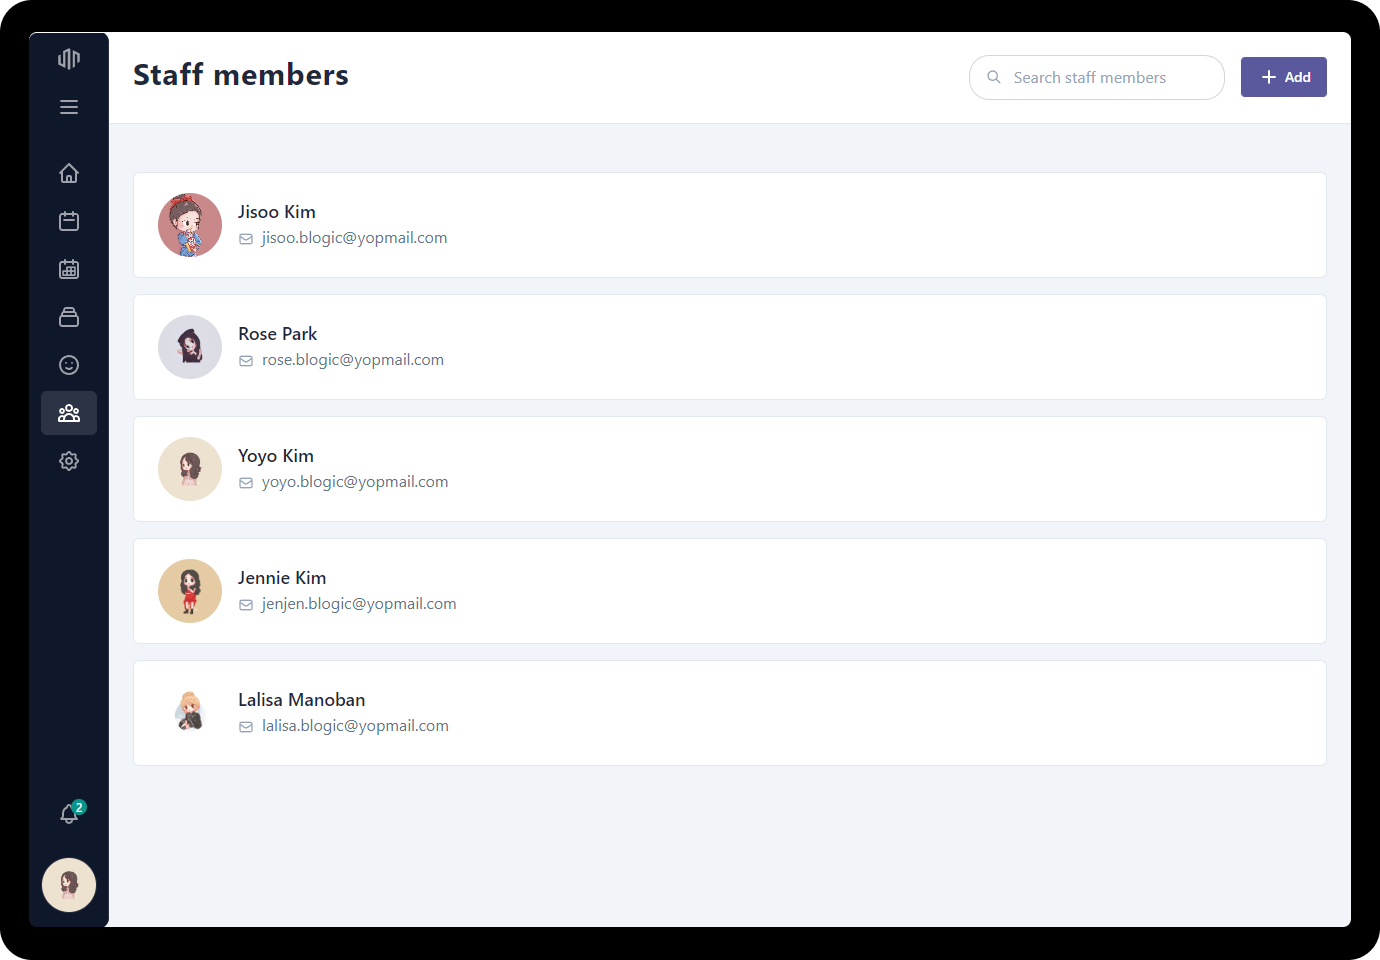This screenshot has height=960, width=1380.
Task: Open the stacked services icon in sidebar
Action: coord(69,317)
